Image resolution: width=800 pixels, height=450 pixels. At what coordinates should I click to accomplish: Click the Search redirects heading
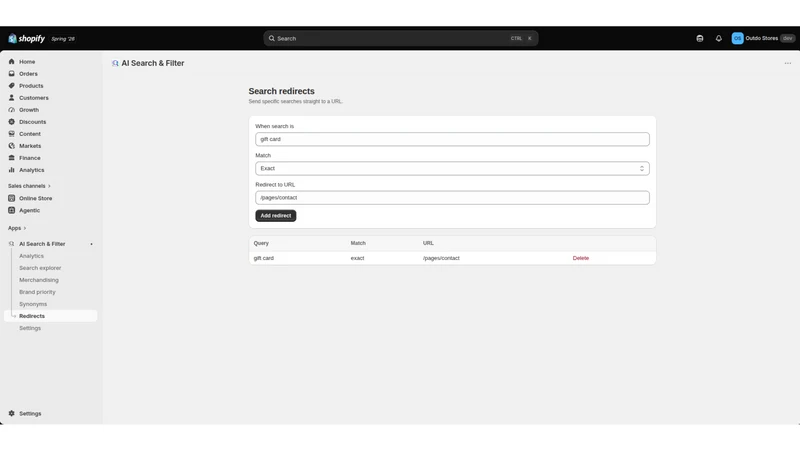[282, 91]
